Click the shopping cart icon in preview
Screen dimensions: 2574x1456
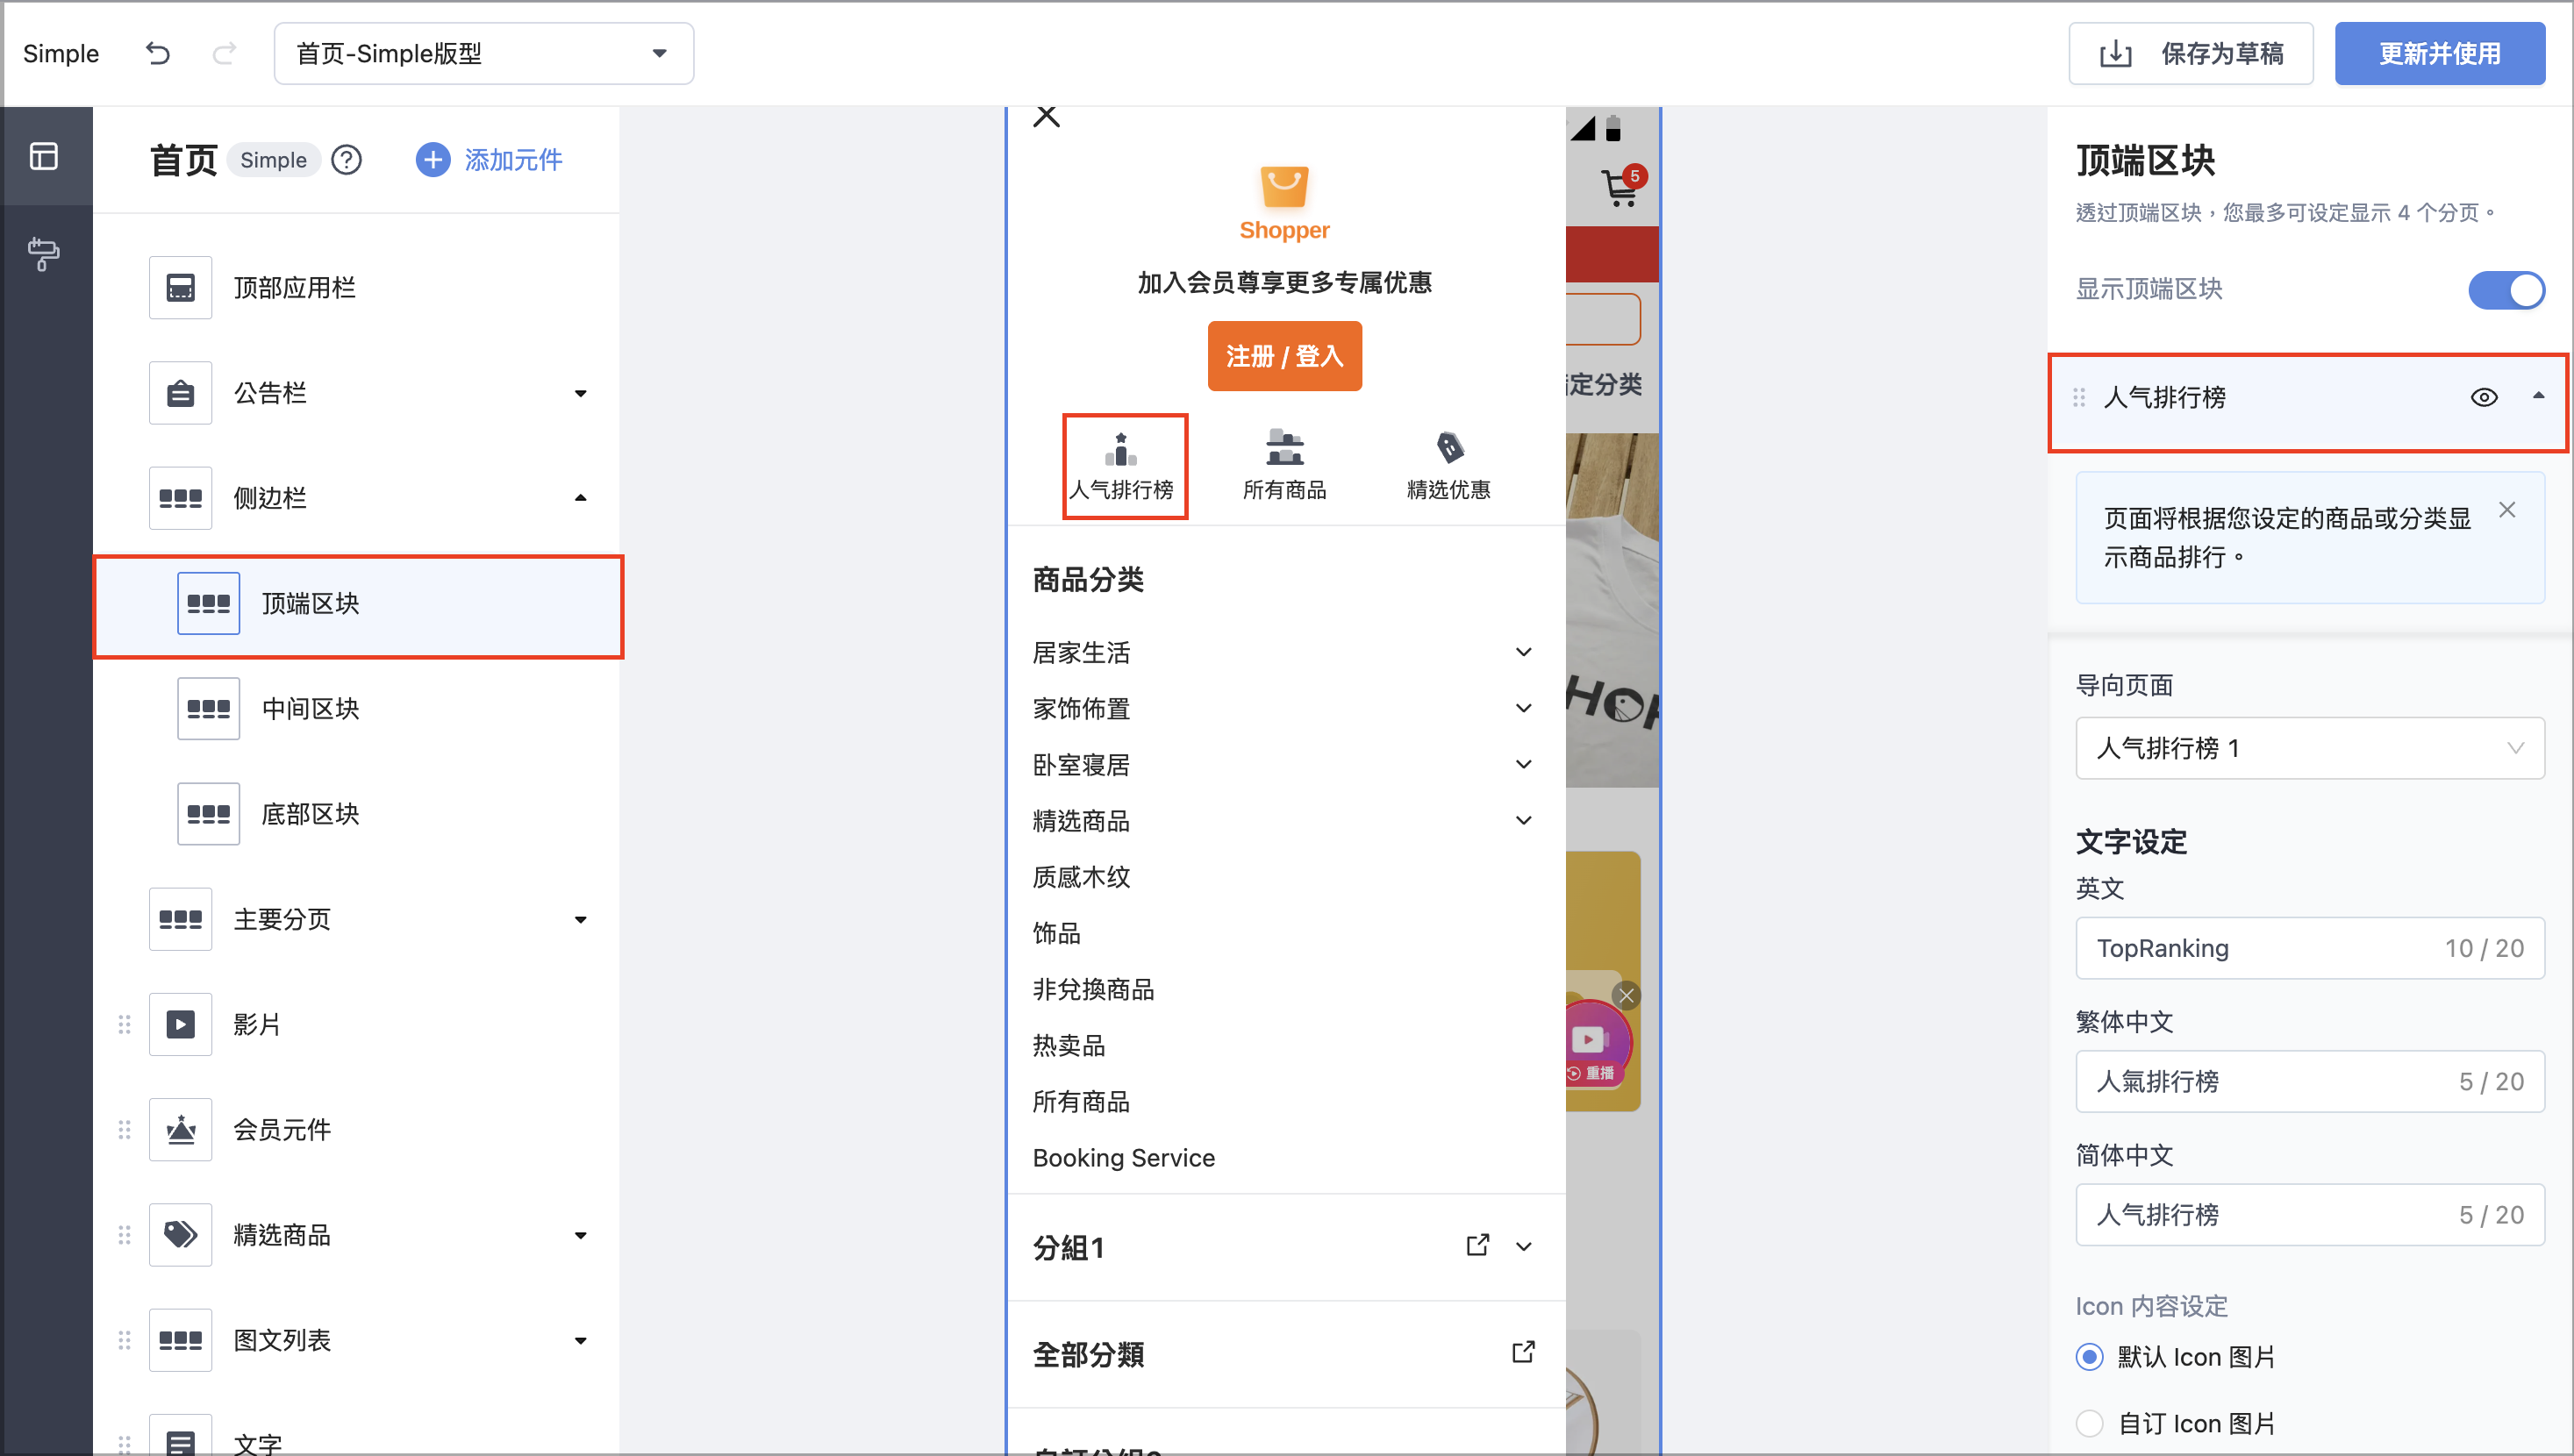coord(1620,188)
